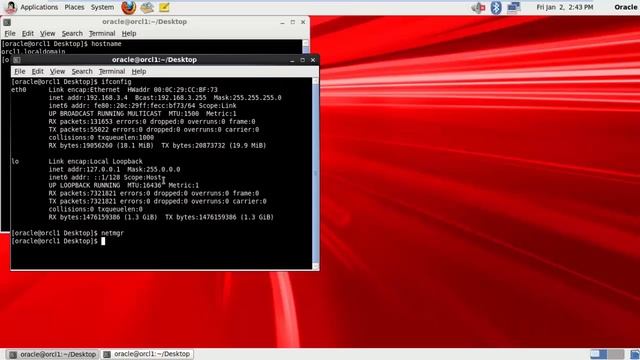Click 'hostname' command in back terminal
The width and height of the screenshot is (640, 360).
(x=106, y=44)
